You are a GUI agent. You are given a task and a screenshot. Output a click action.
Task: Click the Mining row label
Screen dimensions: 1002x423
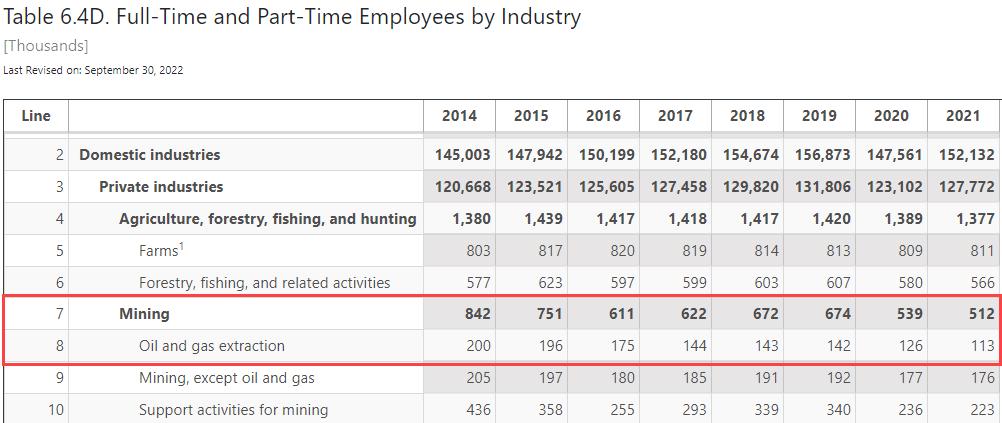click(x=144, y=314)
